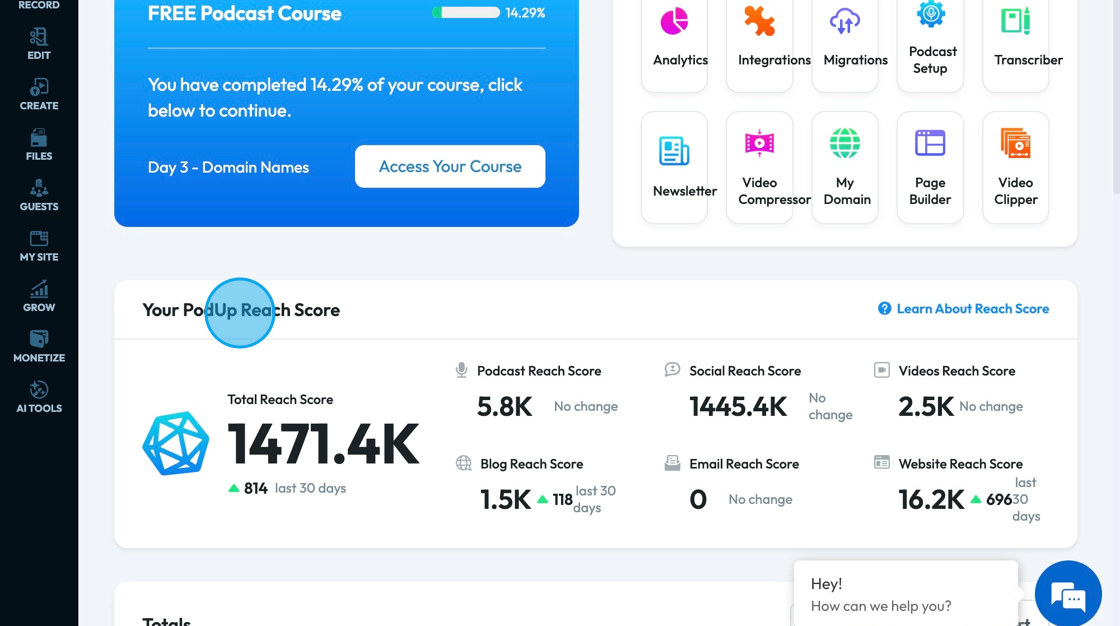Screen dimensions: 1120x626
Task: Click the Learn About Reach Score link
Action: [x=964, y=309]
